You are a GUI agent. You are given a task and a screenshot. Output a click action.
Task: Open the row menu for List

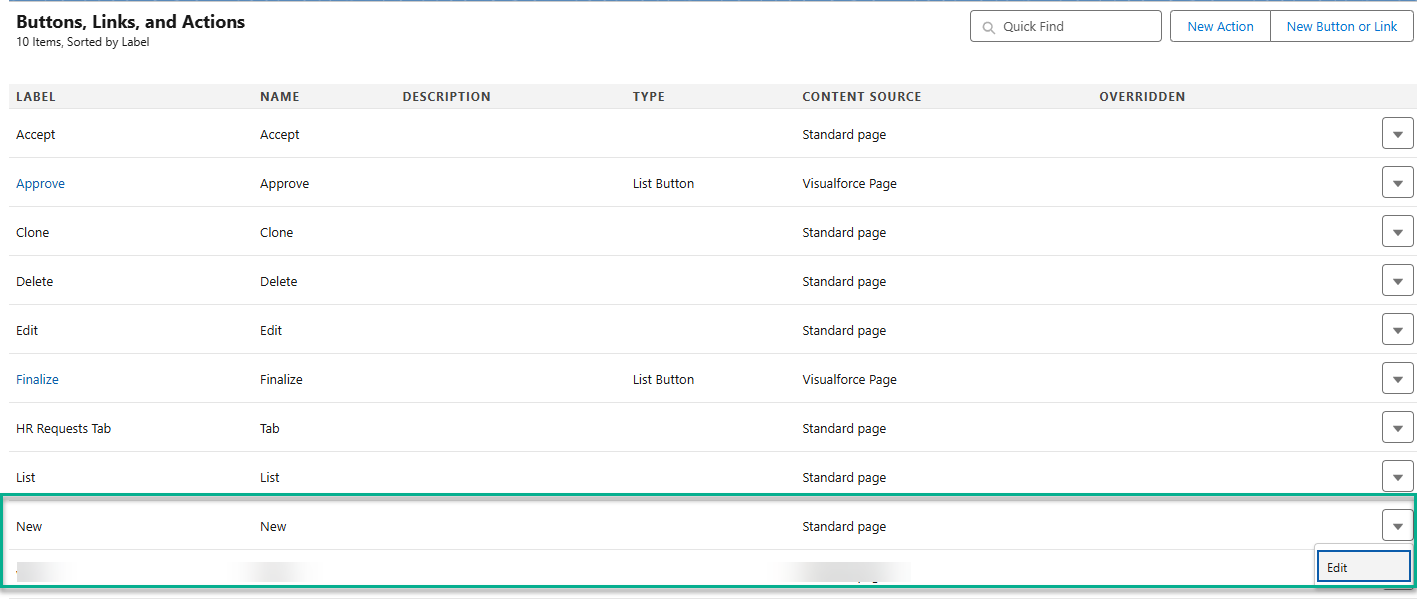pos(1397,476)
